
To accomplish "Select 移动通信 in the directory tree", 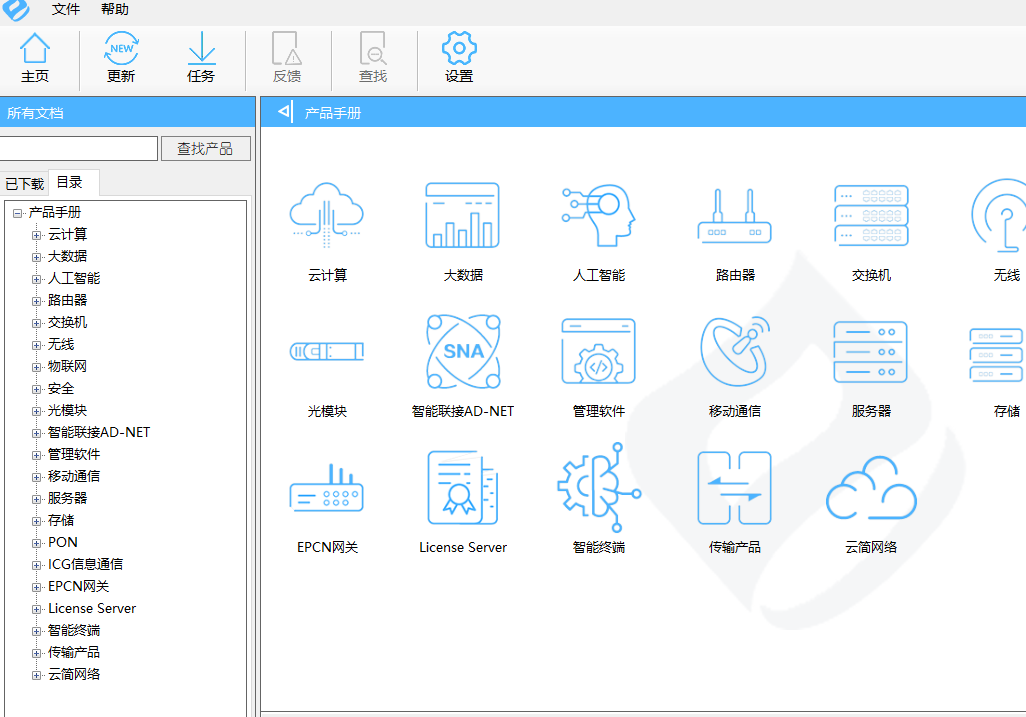I will 74,476.
